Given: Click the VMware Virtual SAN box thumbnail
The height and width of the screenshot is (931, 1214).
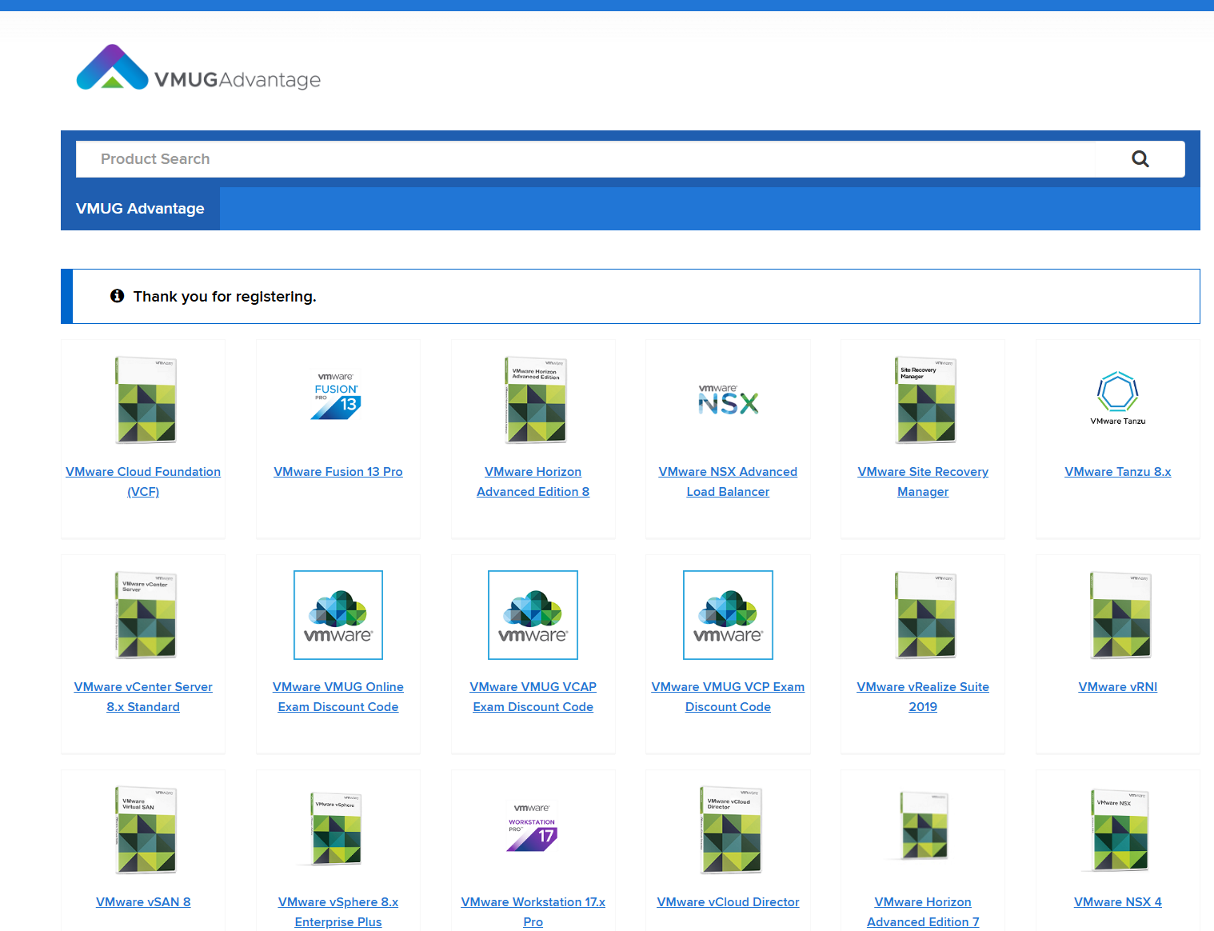Looking at the screenshot, I should [144, 830].
